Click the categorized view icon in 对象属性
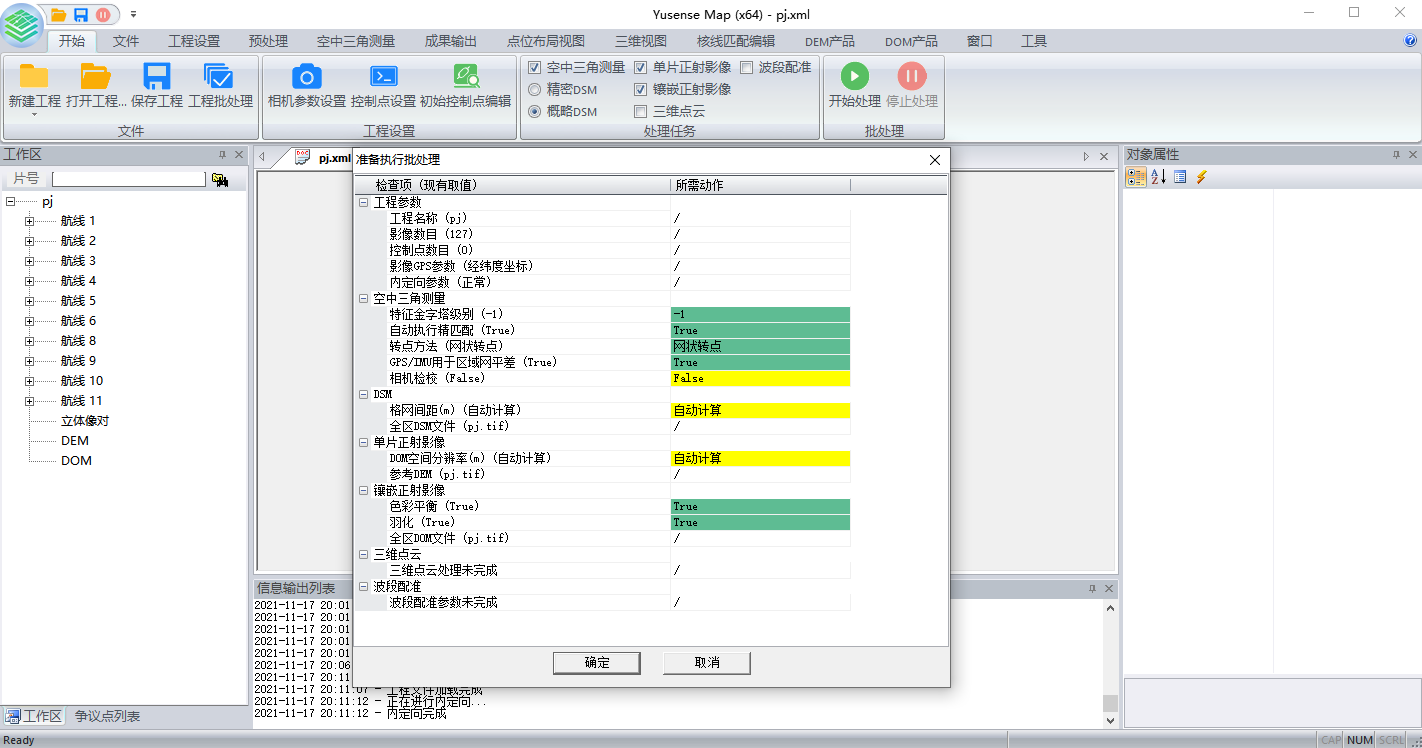The height and width of the screenshot is (748, 1422). pyautogui.click(x=1136, y=177)
